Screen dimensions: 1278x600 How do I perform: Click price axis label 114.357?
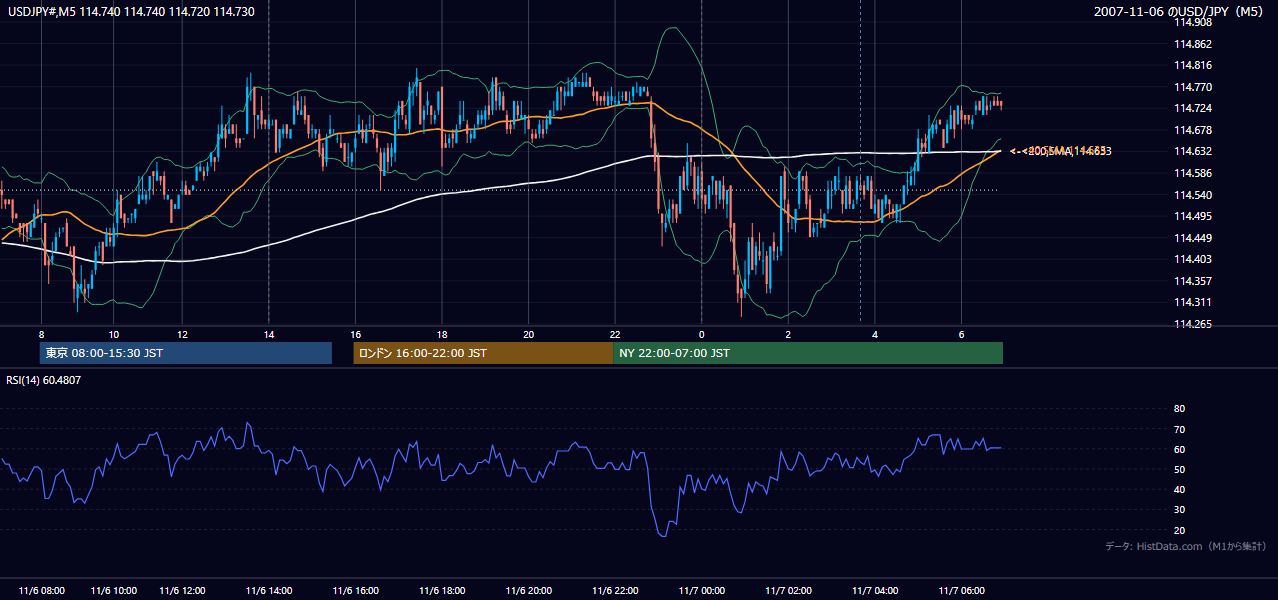coord(1193,281)
